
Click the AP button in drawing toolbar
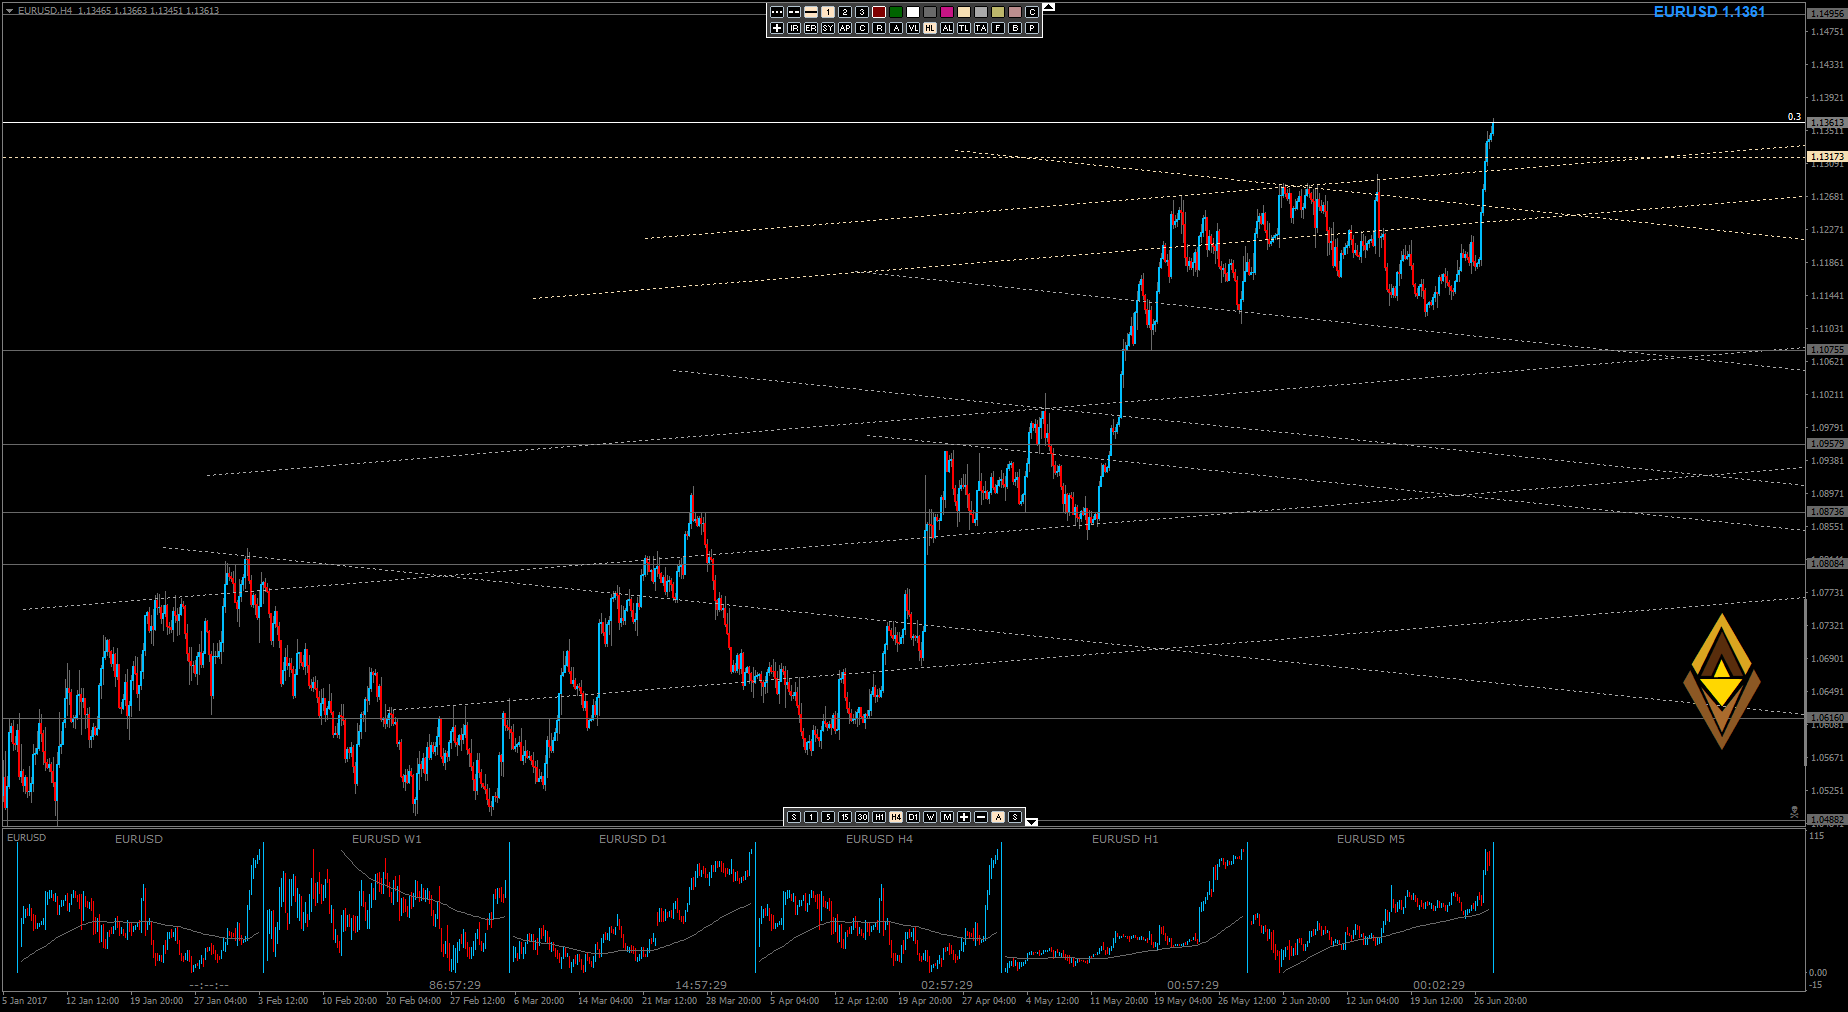pyautogui.click(x=845, y=28)
